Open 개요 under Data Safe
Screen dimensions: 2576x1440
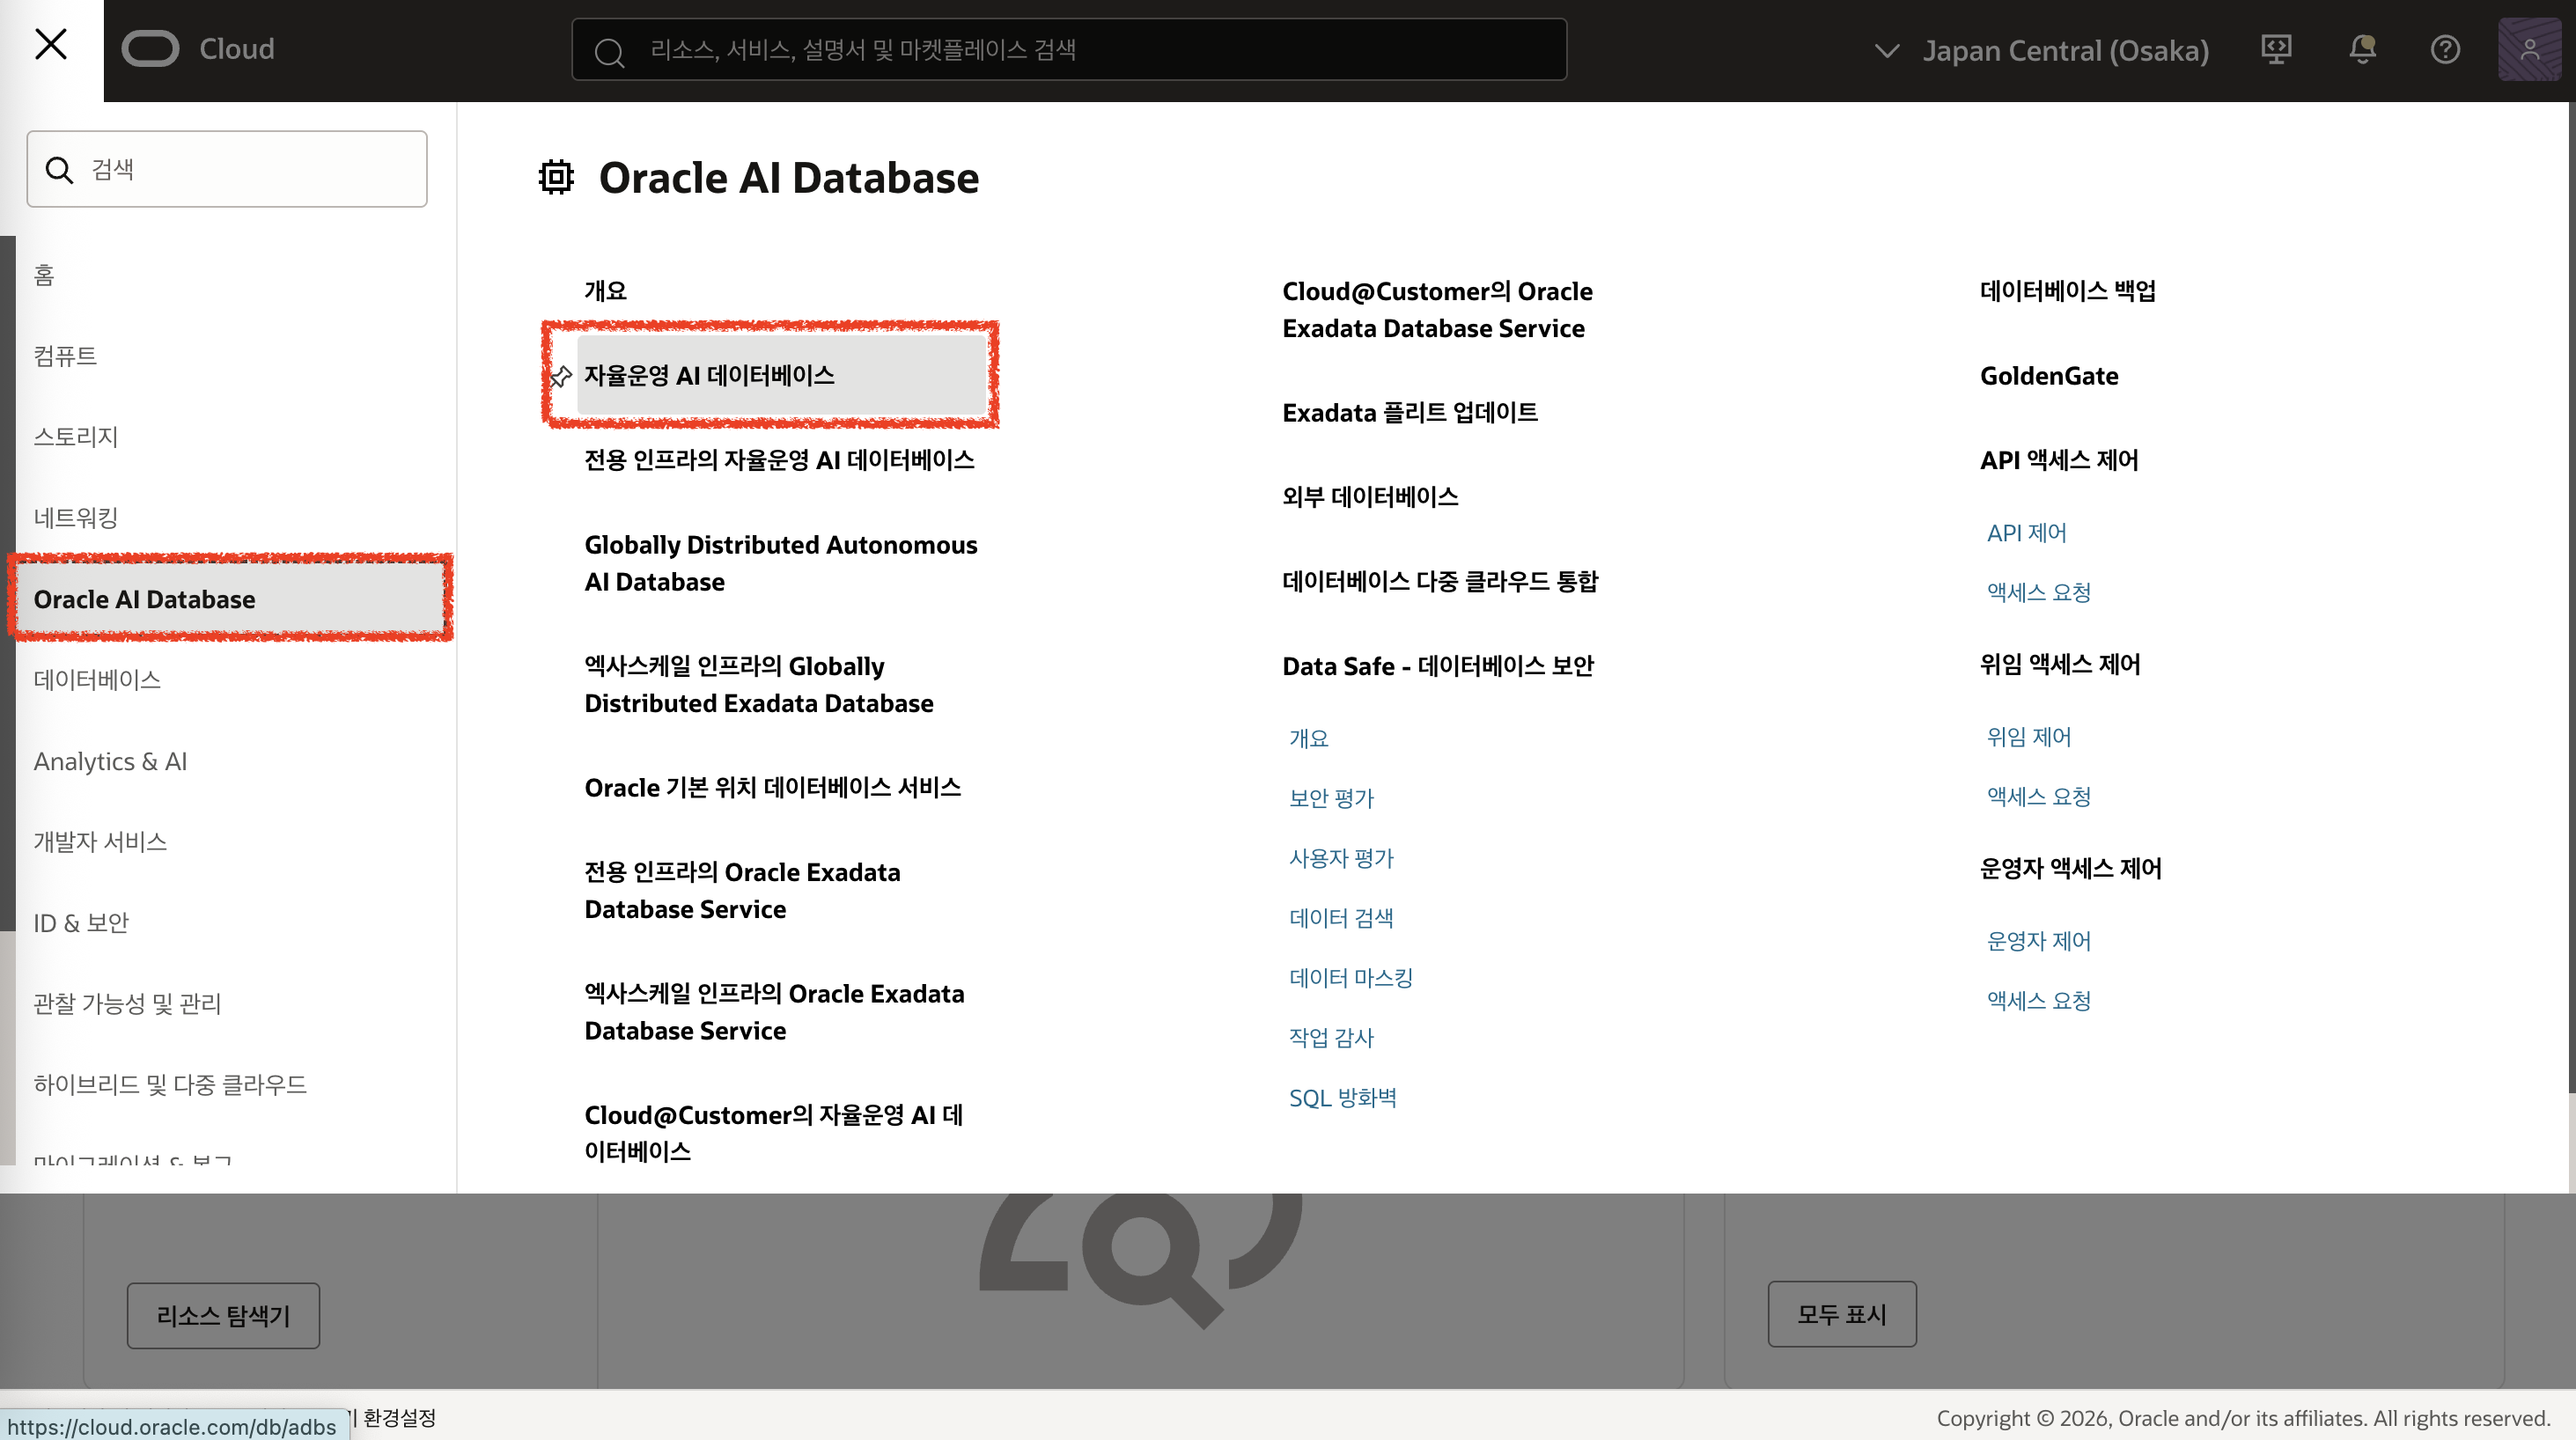pyautogui.click(x=1309, y=738)
